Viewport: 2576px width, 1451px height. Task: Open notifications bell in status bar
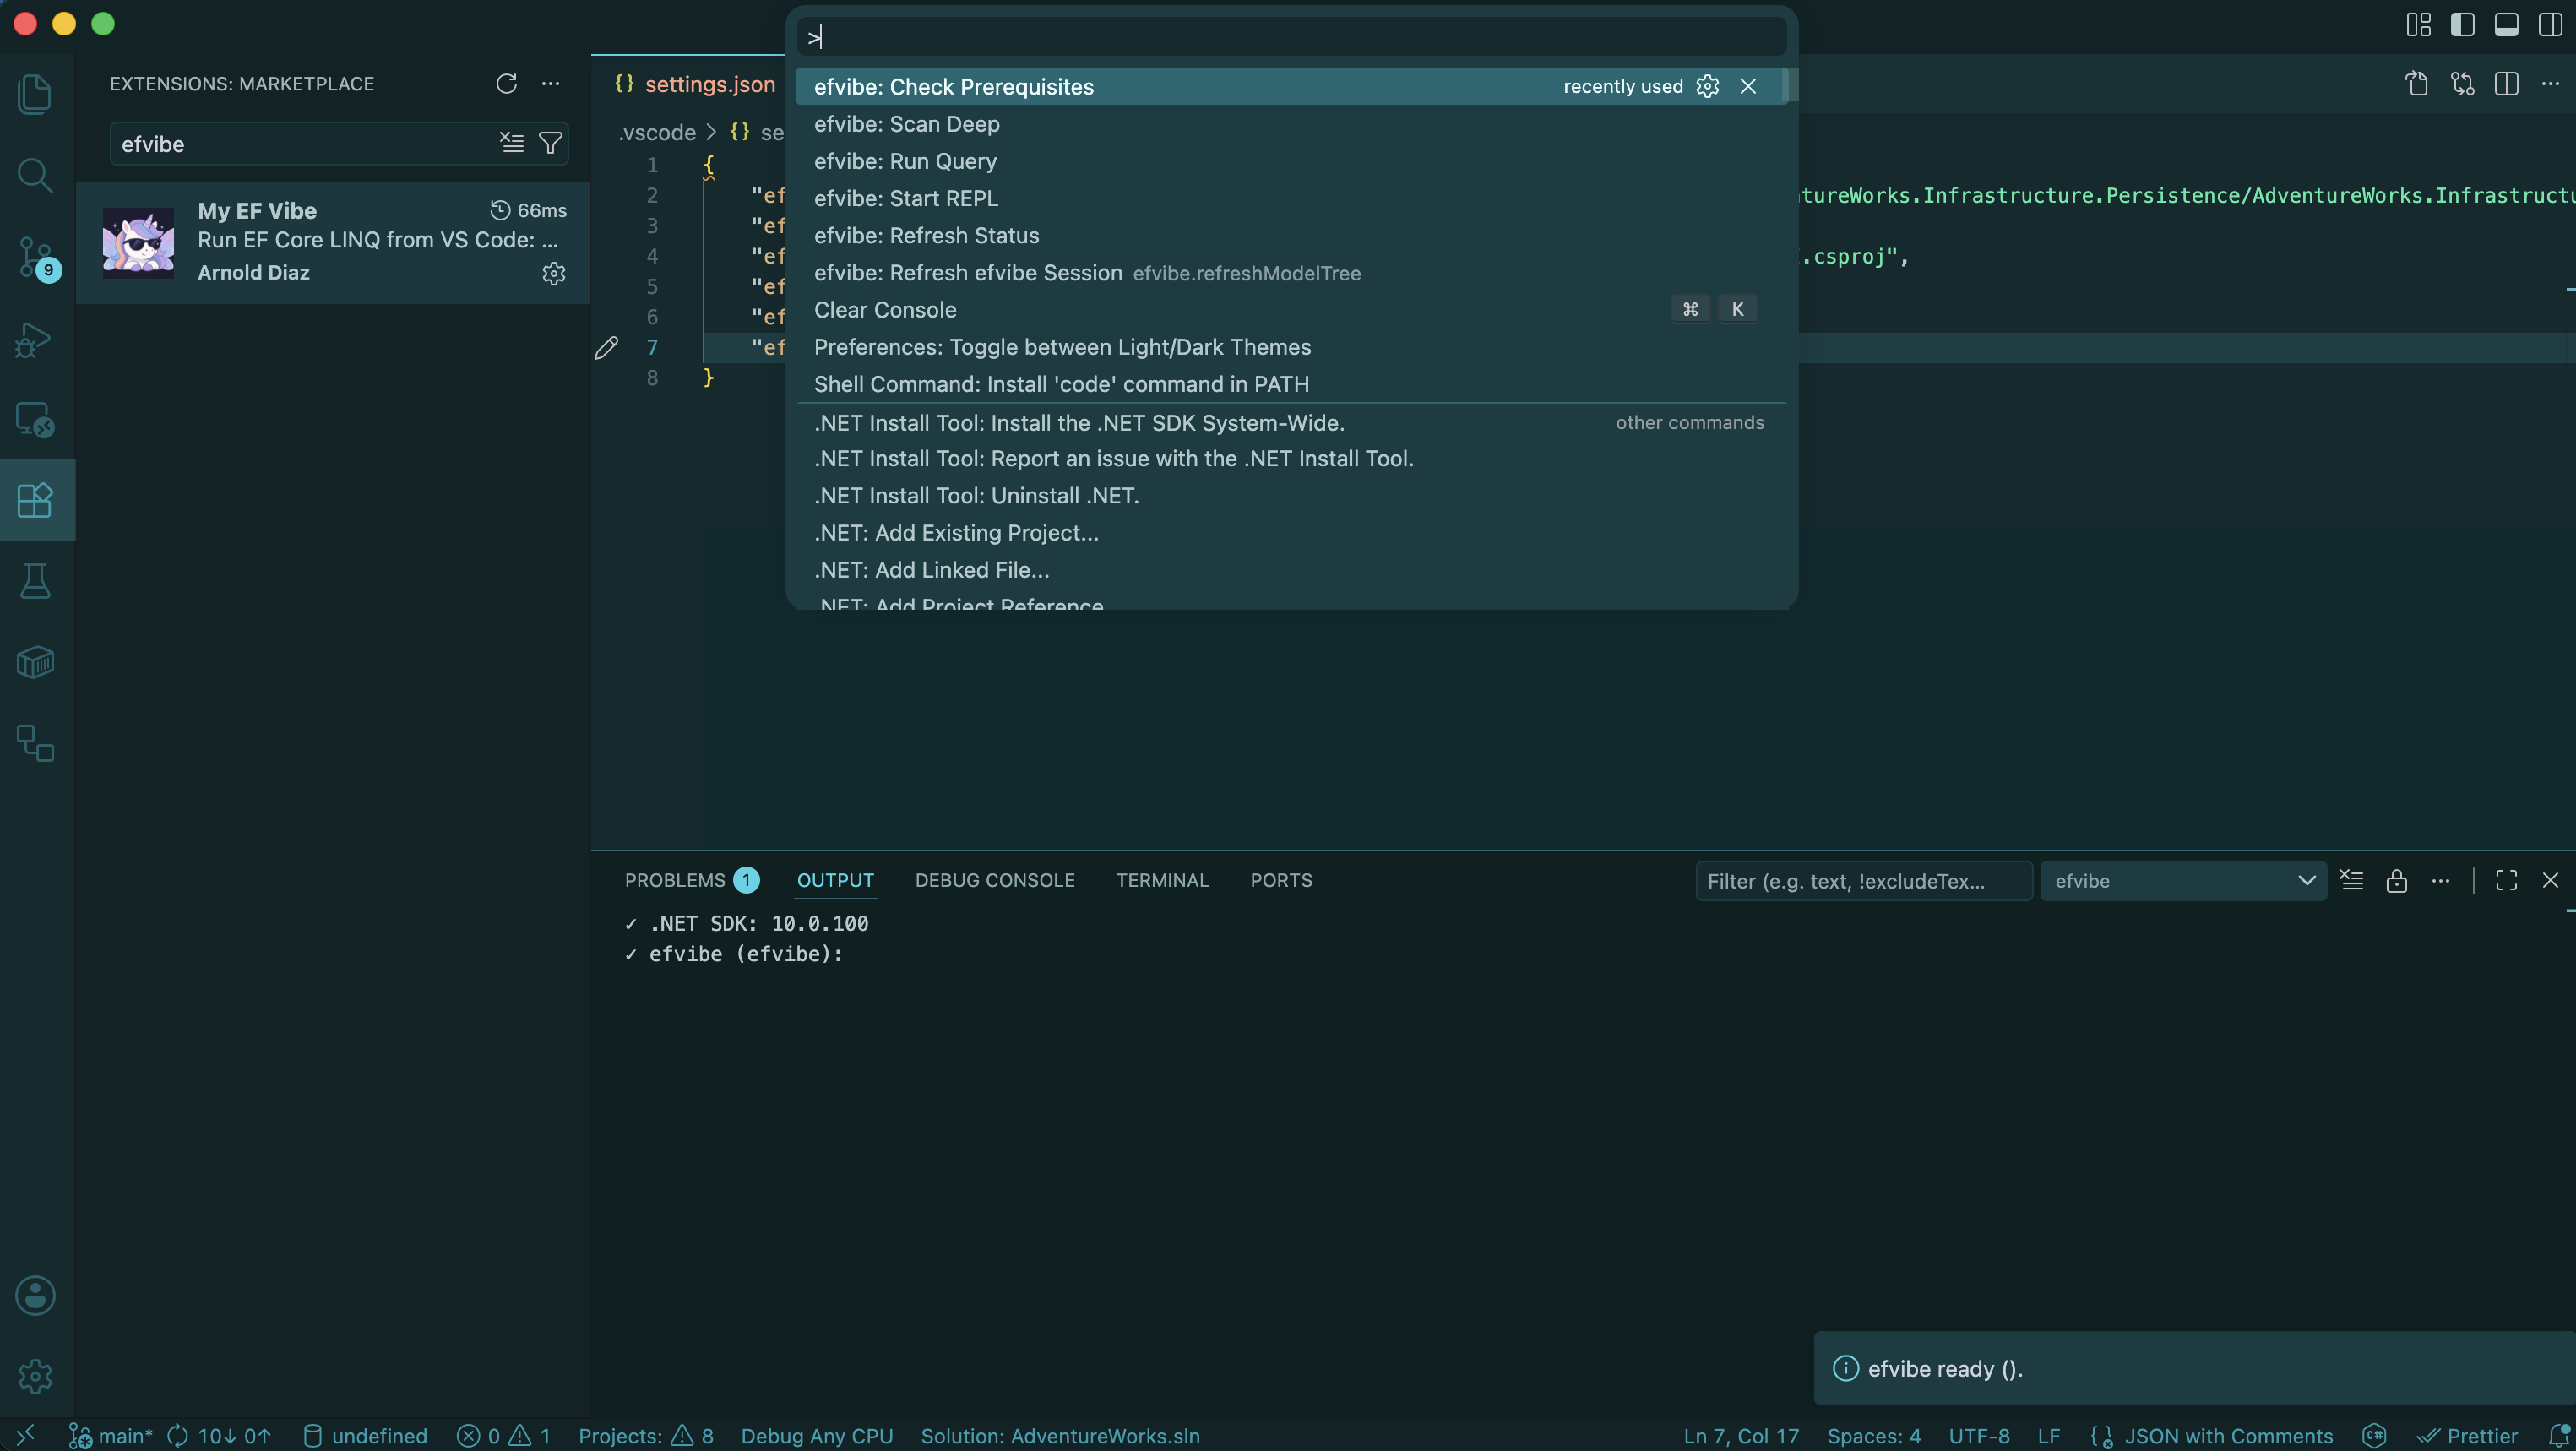(2559, 1435)
